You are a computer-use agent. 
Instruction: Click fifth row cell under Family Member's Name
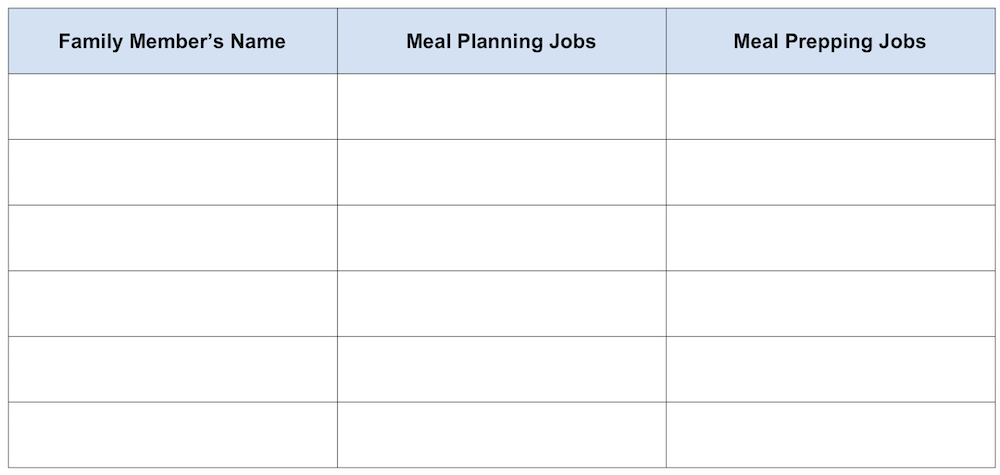coord(172,369)
